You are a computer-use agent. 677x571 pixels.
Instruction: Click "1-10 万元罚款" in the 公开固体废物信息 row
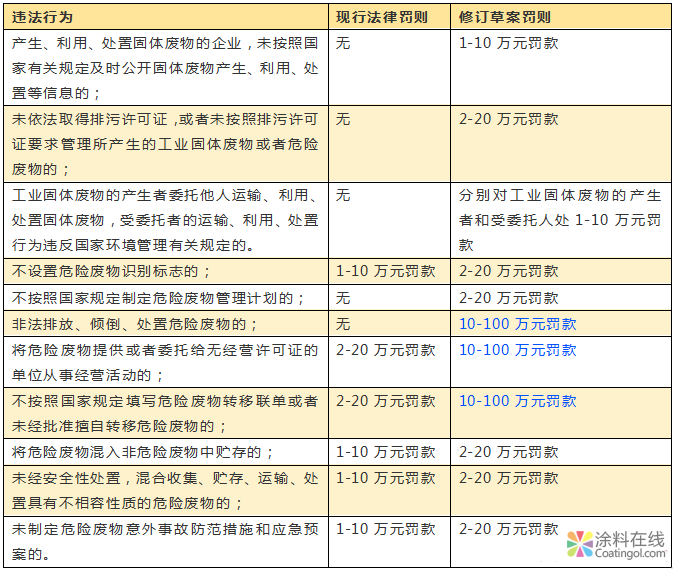[x=508, y=43]
